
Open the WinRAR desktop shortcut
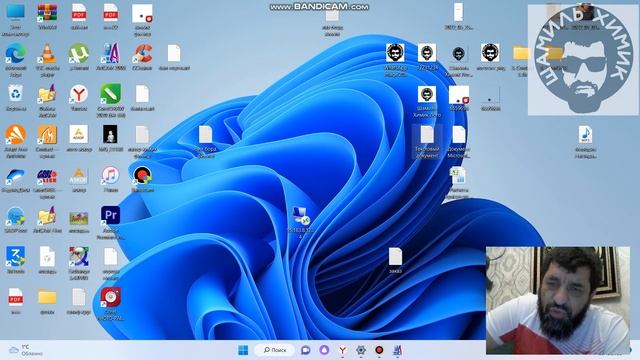point(47,16)
